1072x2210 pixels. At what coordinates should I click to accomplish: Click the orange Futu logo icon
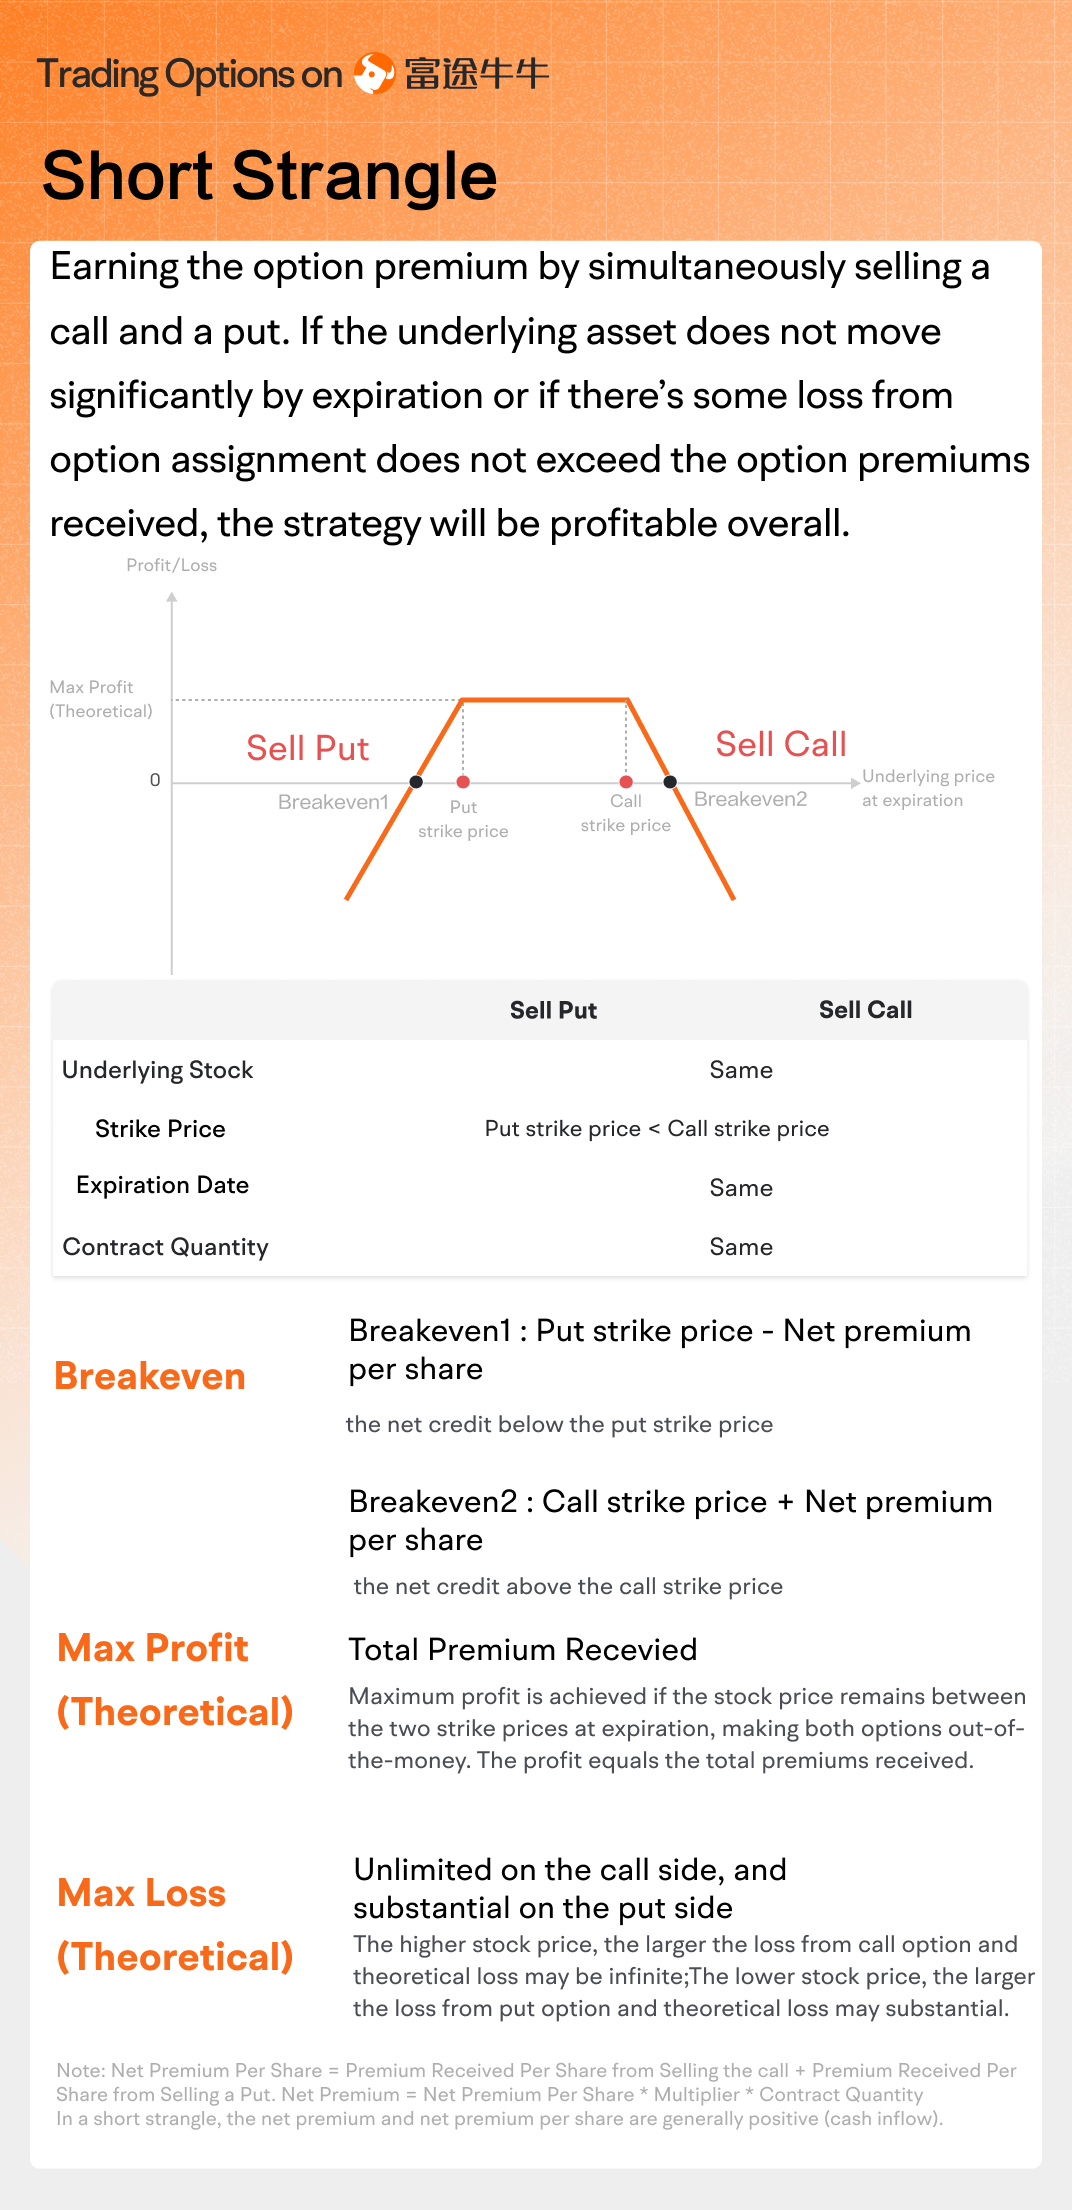374,73
